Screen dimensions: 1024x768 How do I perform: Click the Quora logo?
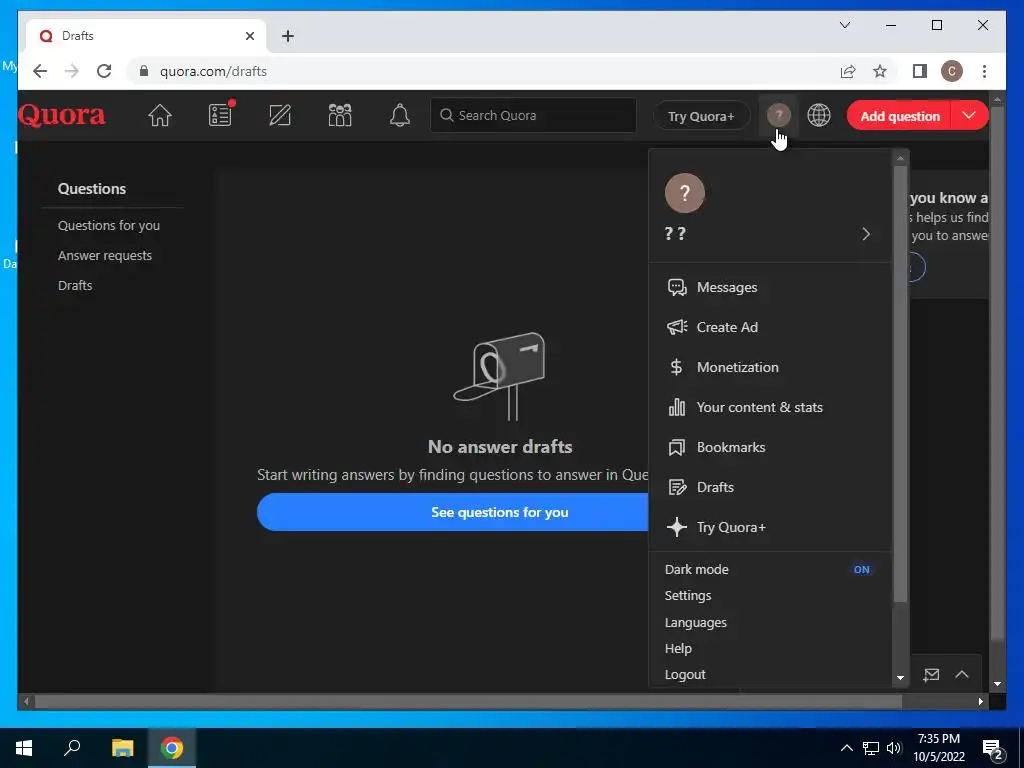pyautogui.click(x=61, y=115)
